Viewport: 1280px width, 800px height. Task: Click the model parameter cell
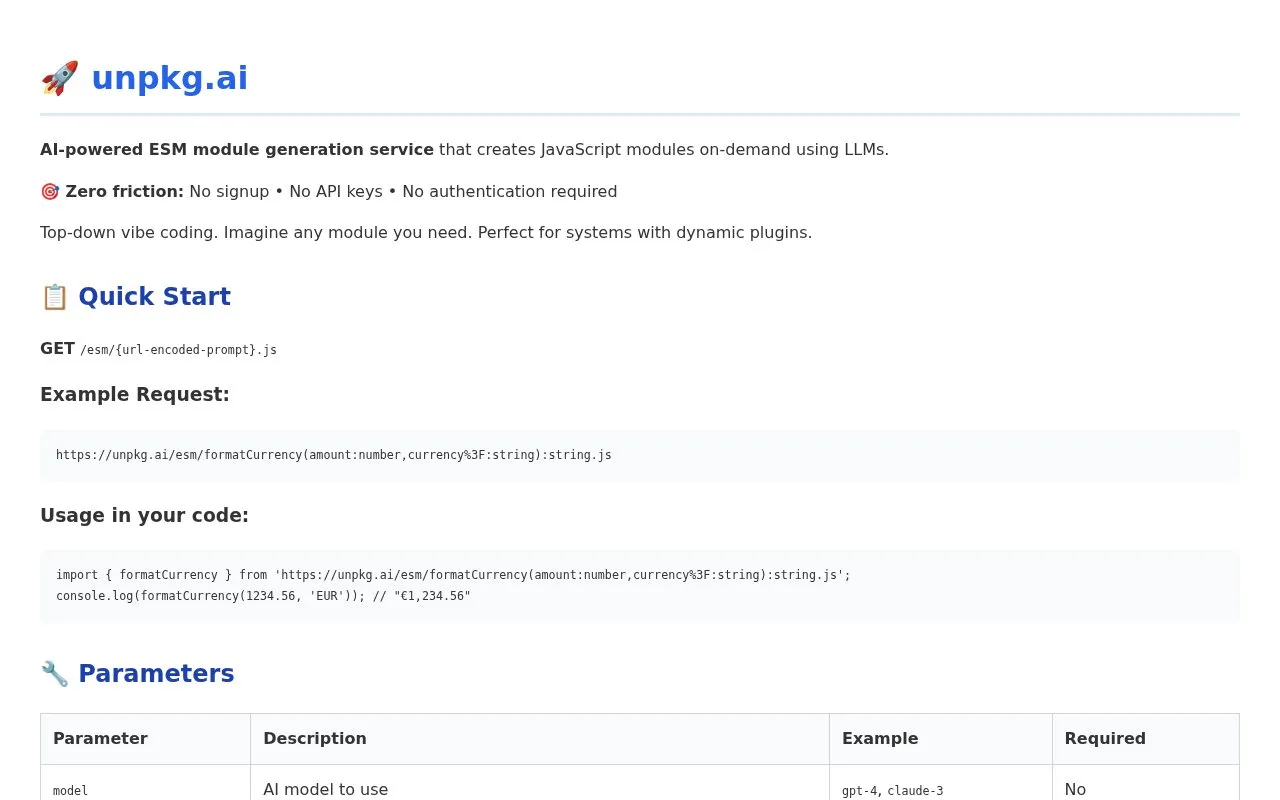(145, 785)
